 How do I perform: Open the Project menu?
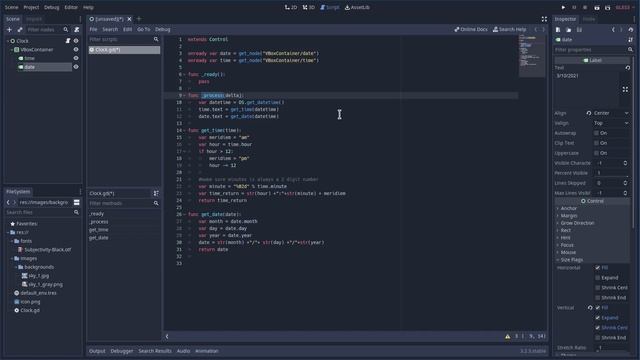[31, 7]
